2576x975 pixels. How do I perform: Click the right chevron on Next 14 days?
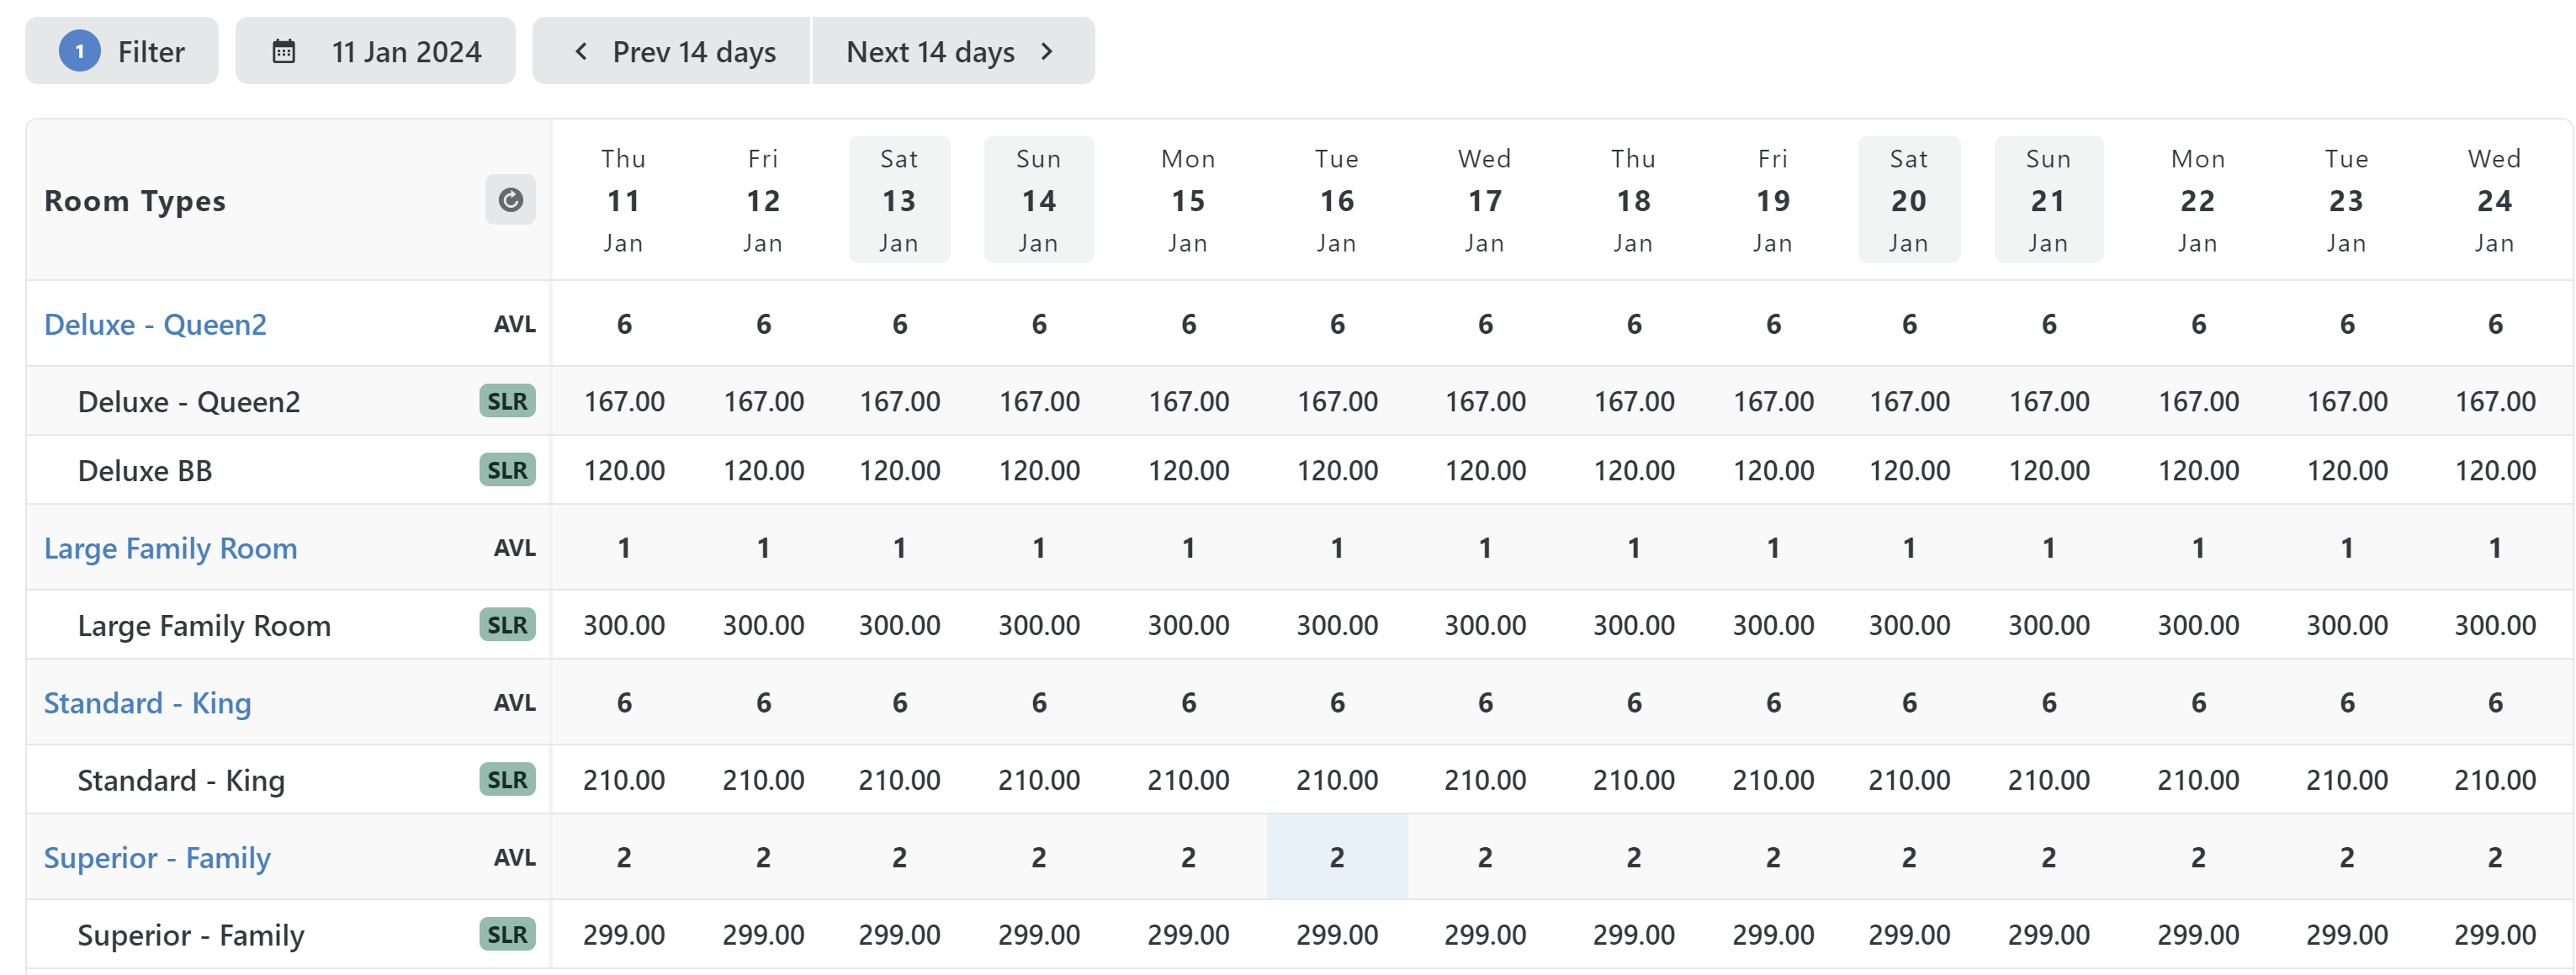pos(1047,51)
